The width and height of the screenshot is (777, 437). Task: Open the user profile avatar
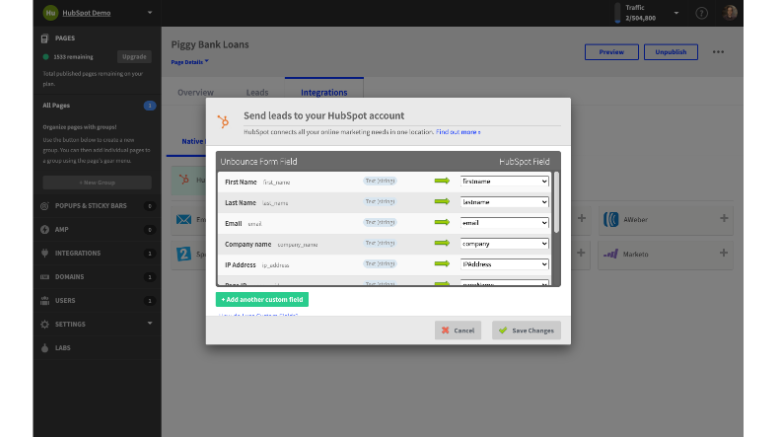pos(729,13)
